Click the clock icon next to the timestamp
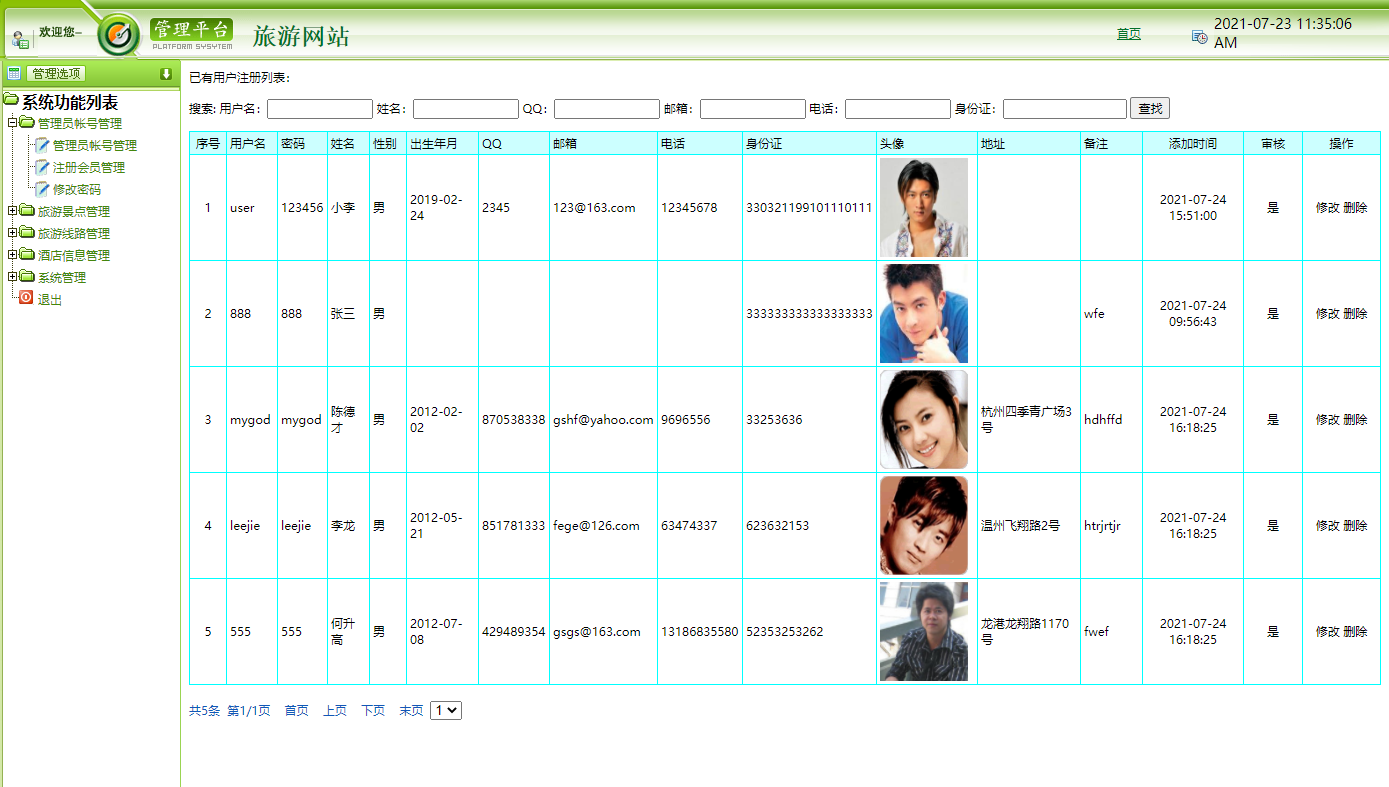Viewport: 1389px width, 787px height. click(1199, 36)
